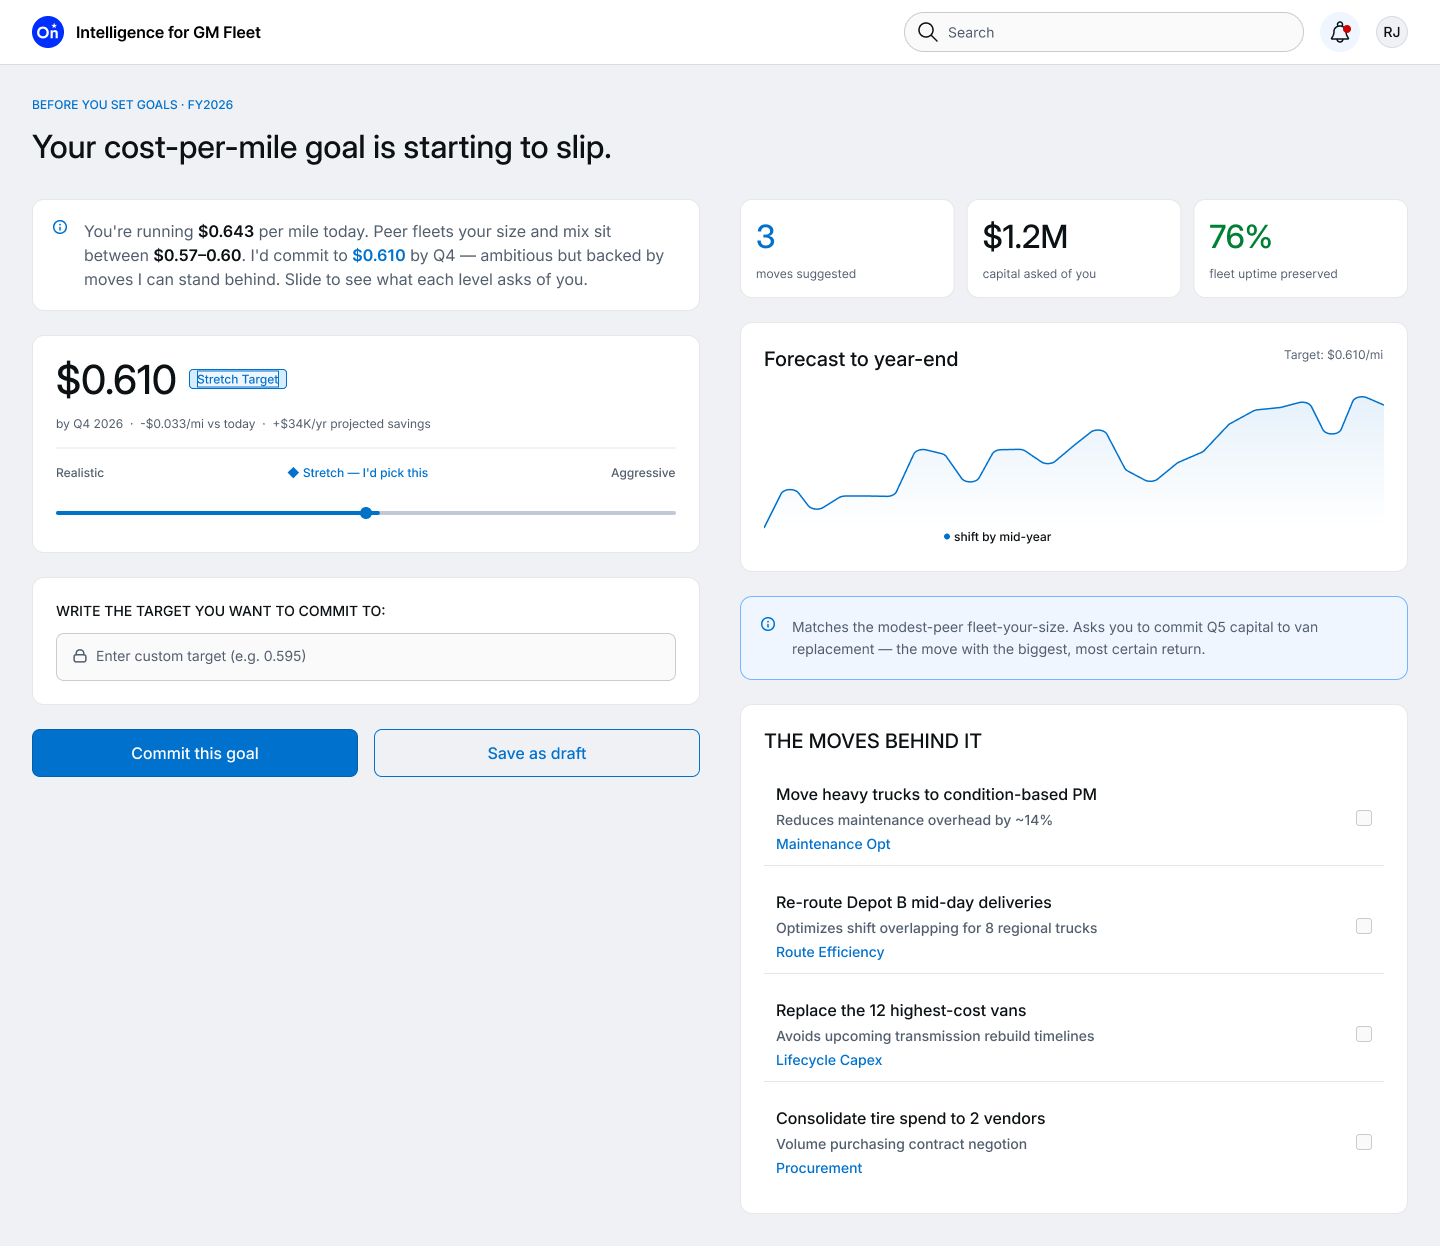Click the shift by mid-year legend
Viewport: 1440px width, 1246px height.
pyautogui.click(x=997, y=537)
